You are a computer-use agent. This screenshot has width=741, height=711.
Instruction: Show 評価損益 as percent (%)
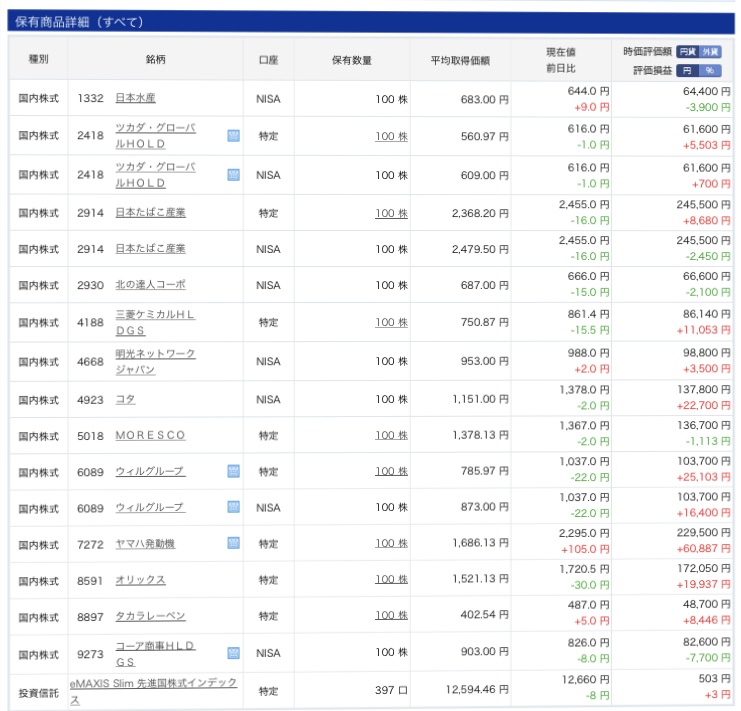pos(710,70)
